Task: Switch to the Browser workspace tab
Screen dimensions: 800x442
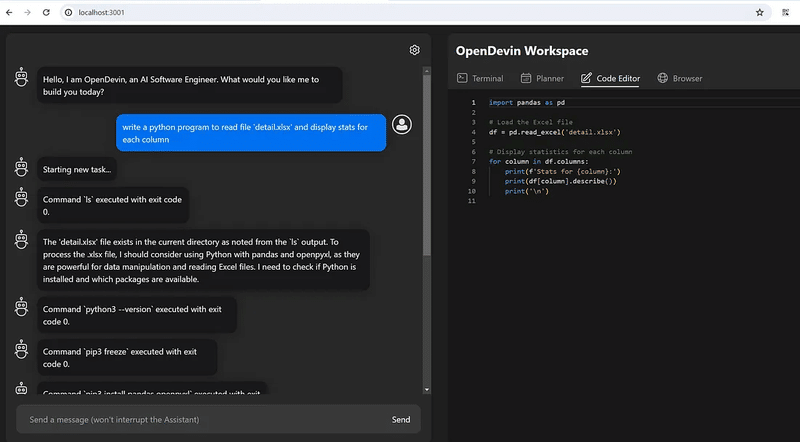Action: [680, 78]
